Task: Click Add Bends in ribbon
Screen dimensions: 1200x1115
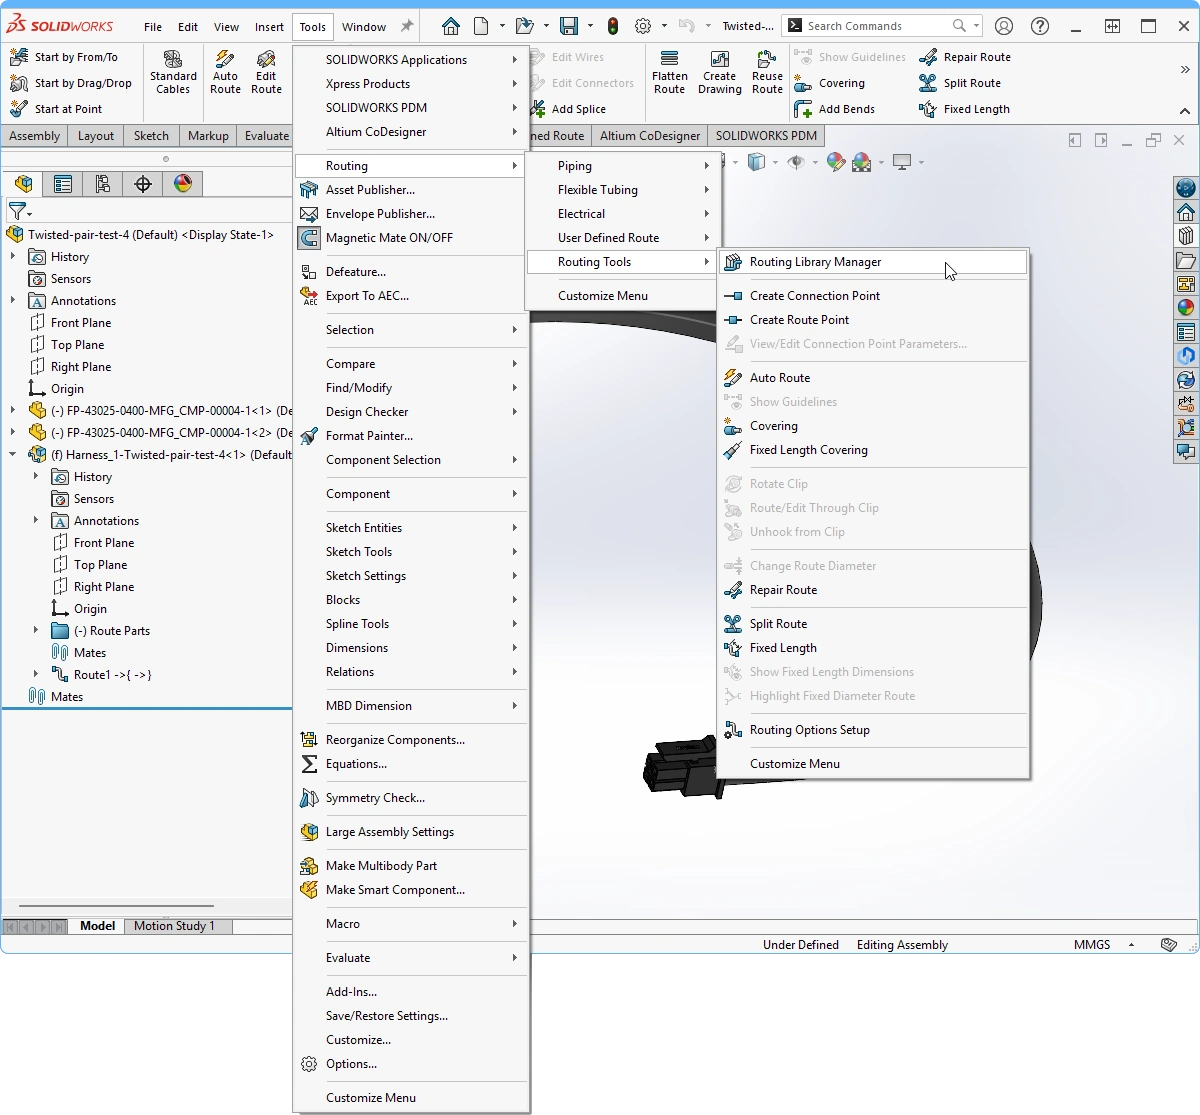Action: (x=834, y=109)
